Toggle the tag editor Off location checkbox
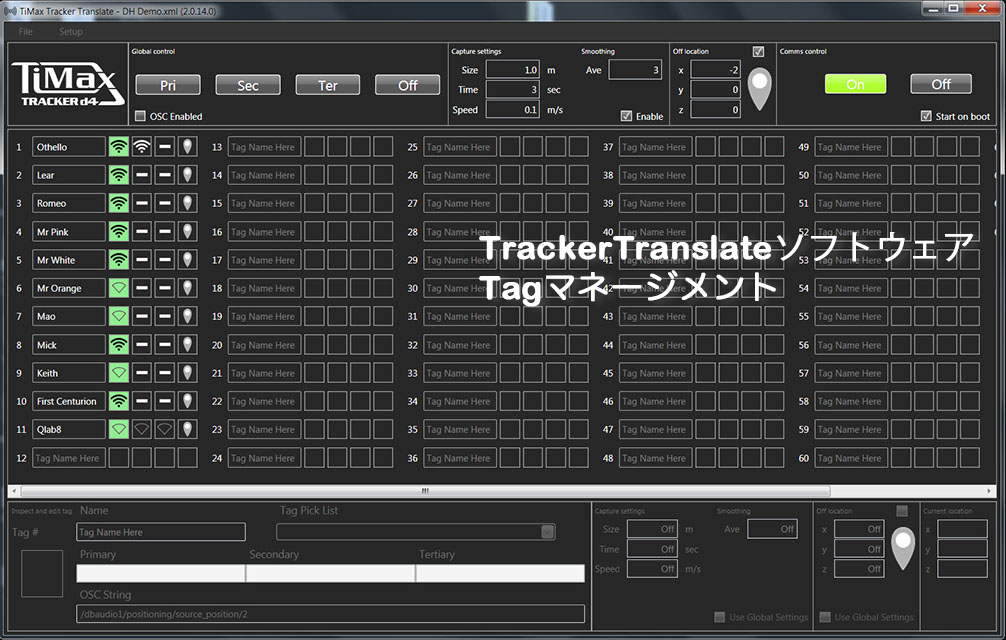The width and height of the screenshot is (1006, 640). click(x=902, y=511)
